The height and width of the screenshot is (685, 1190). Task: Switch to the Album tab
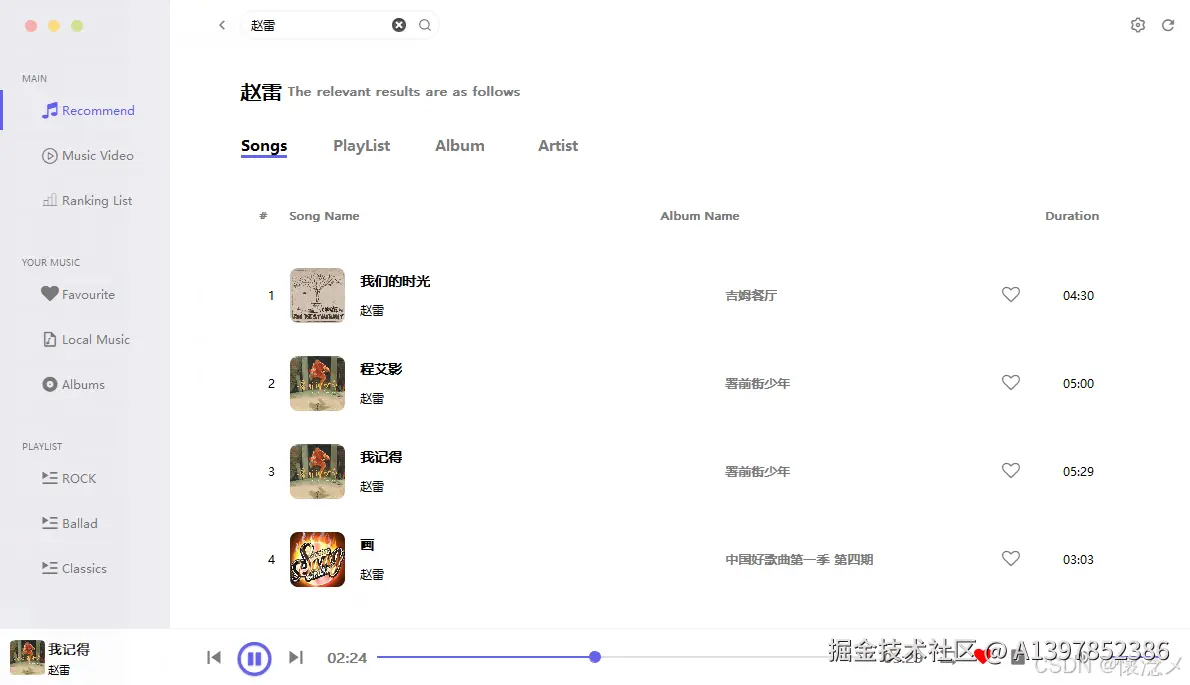459,145
